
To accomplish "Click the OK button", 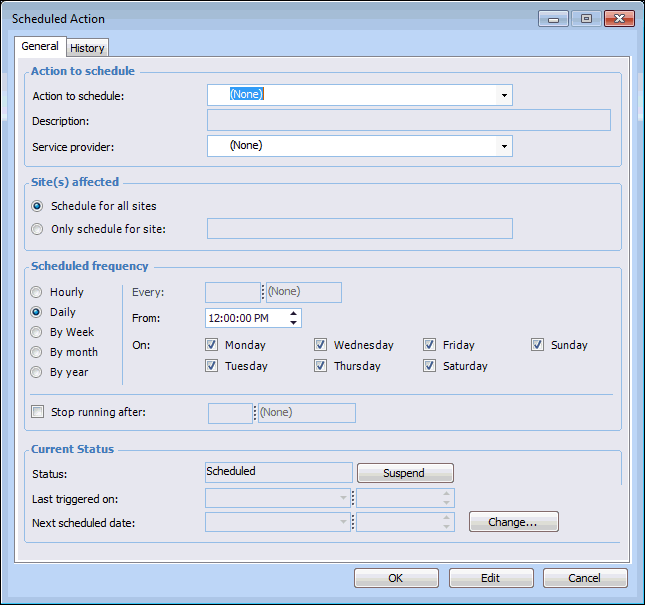I will pos(396,578).
